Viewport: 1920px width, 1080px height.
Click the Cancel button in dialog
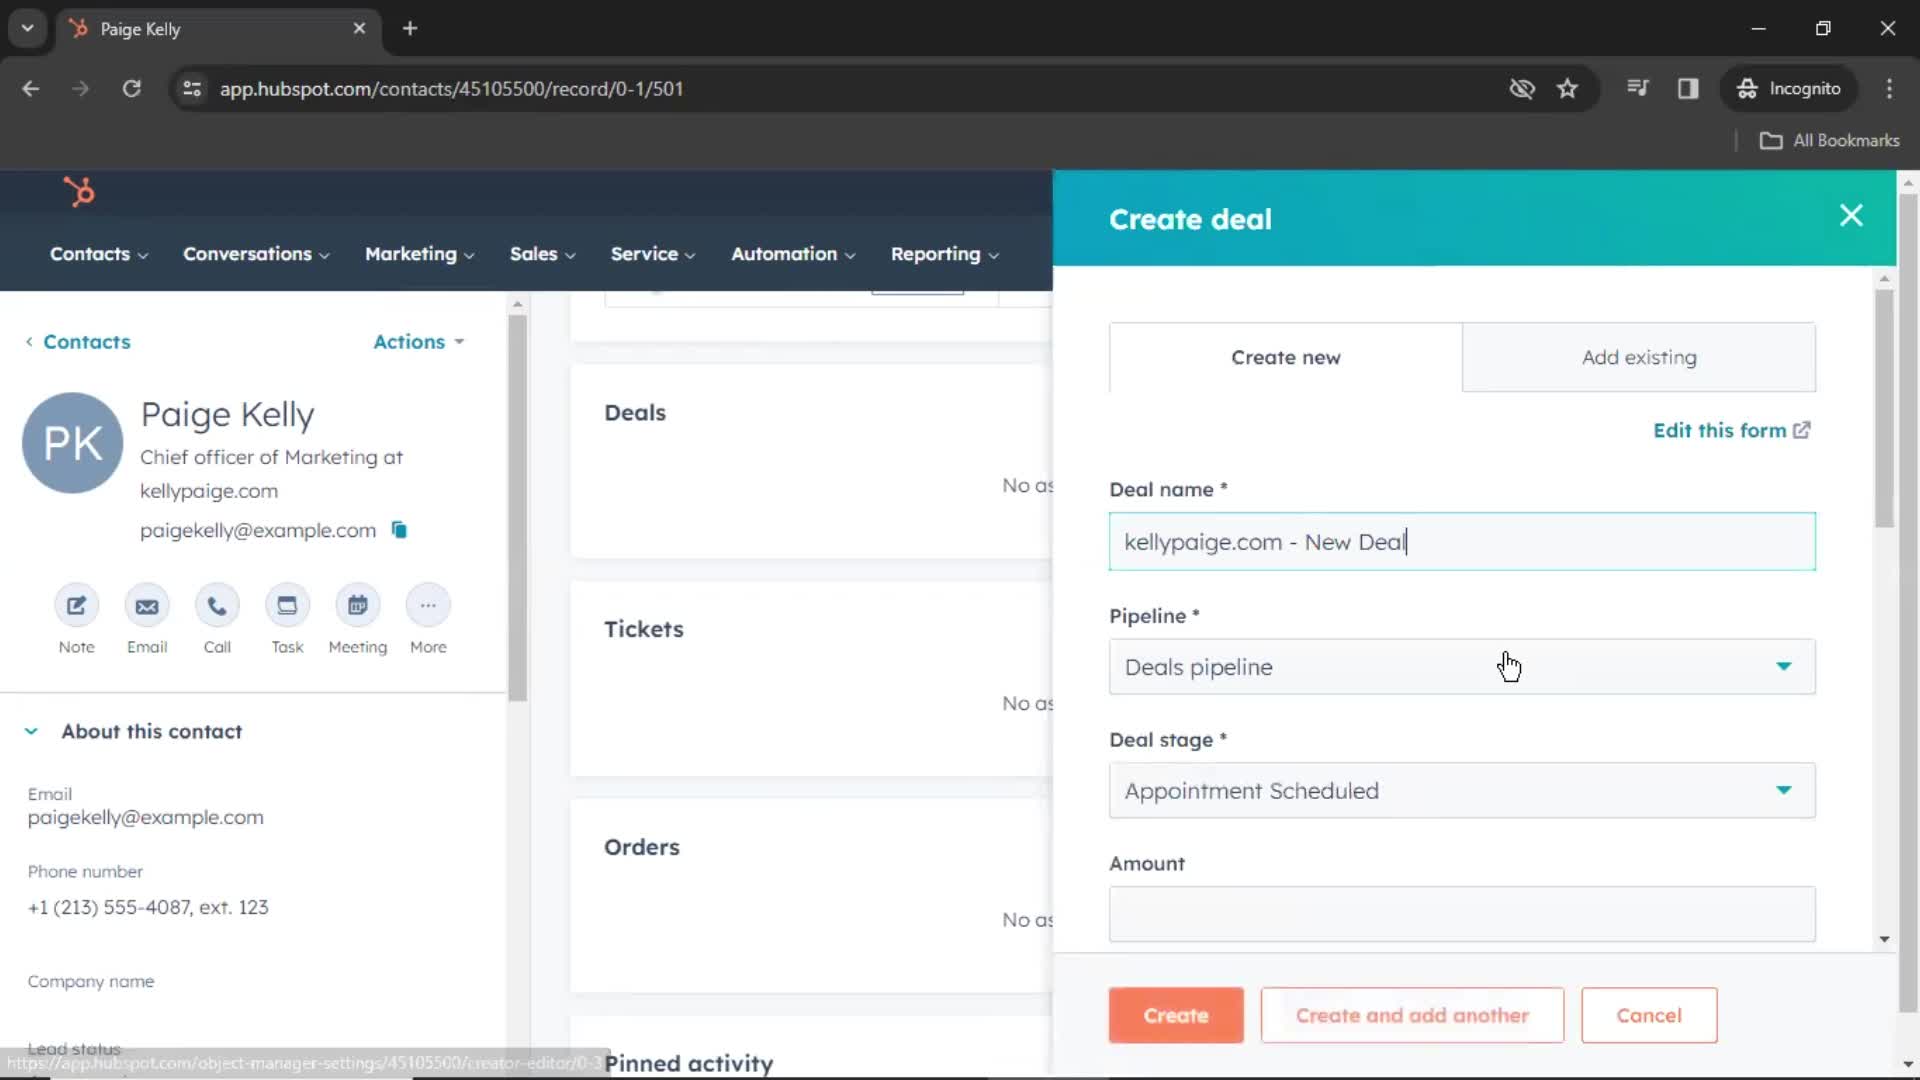click(1651, 1015)
